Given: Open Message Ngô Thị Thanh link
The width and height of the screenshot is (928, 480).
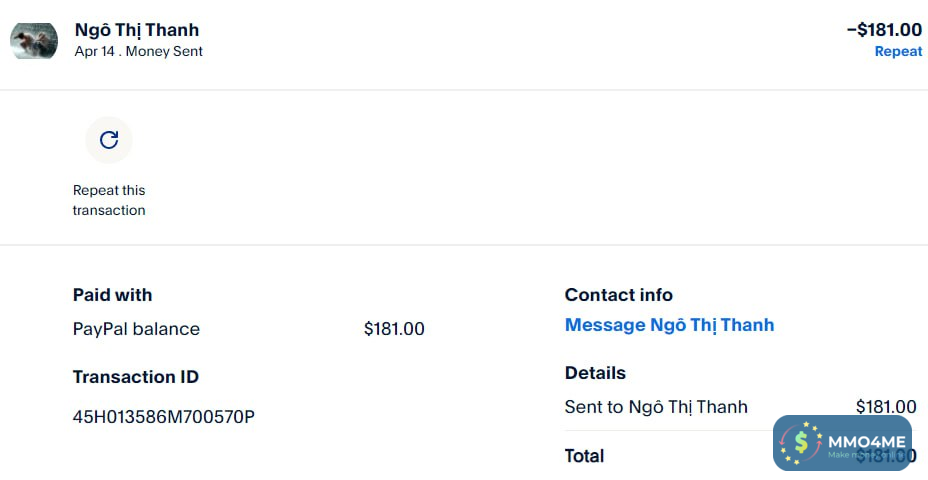Looking at the screenshot, I should (x=669, y=325).
